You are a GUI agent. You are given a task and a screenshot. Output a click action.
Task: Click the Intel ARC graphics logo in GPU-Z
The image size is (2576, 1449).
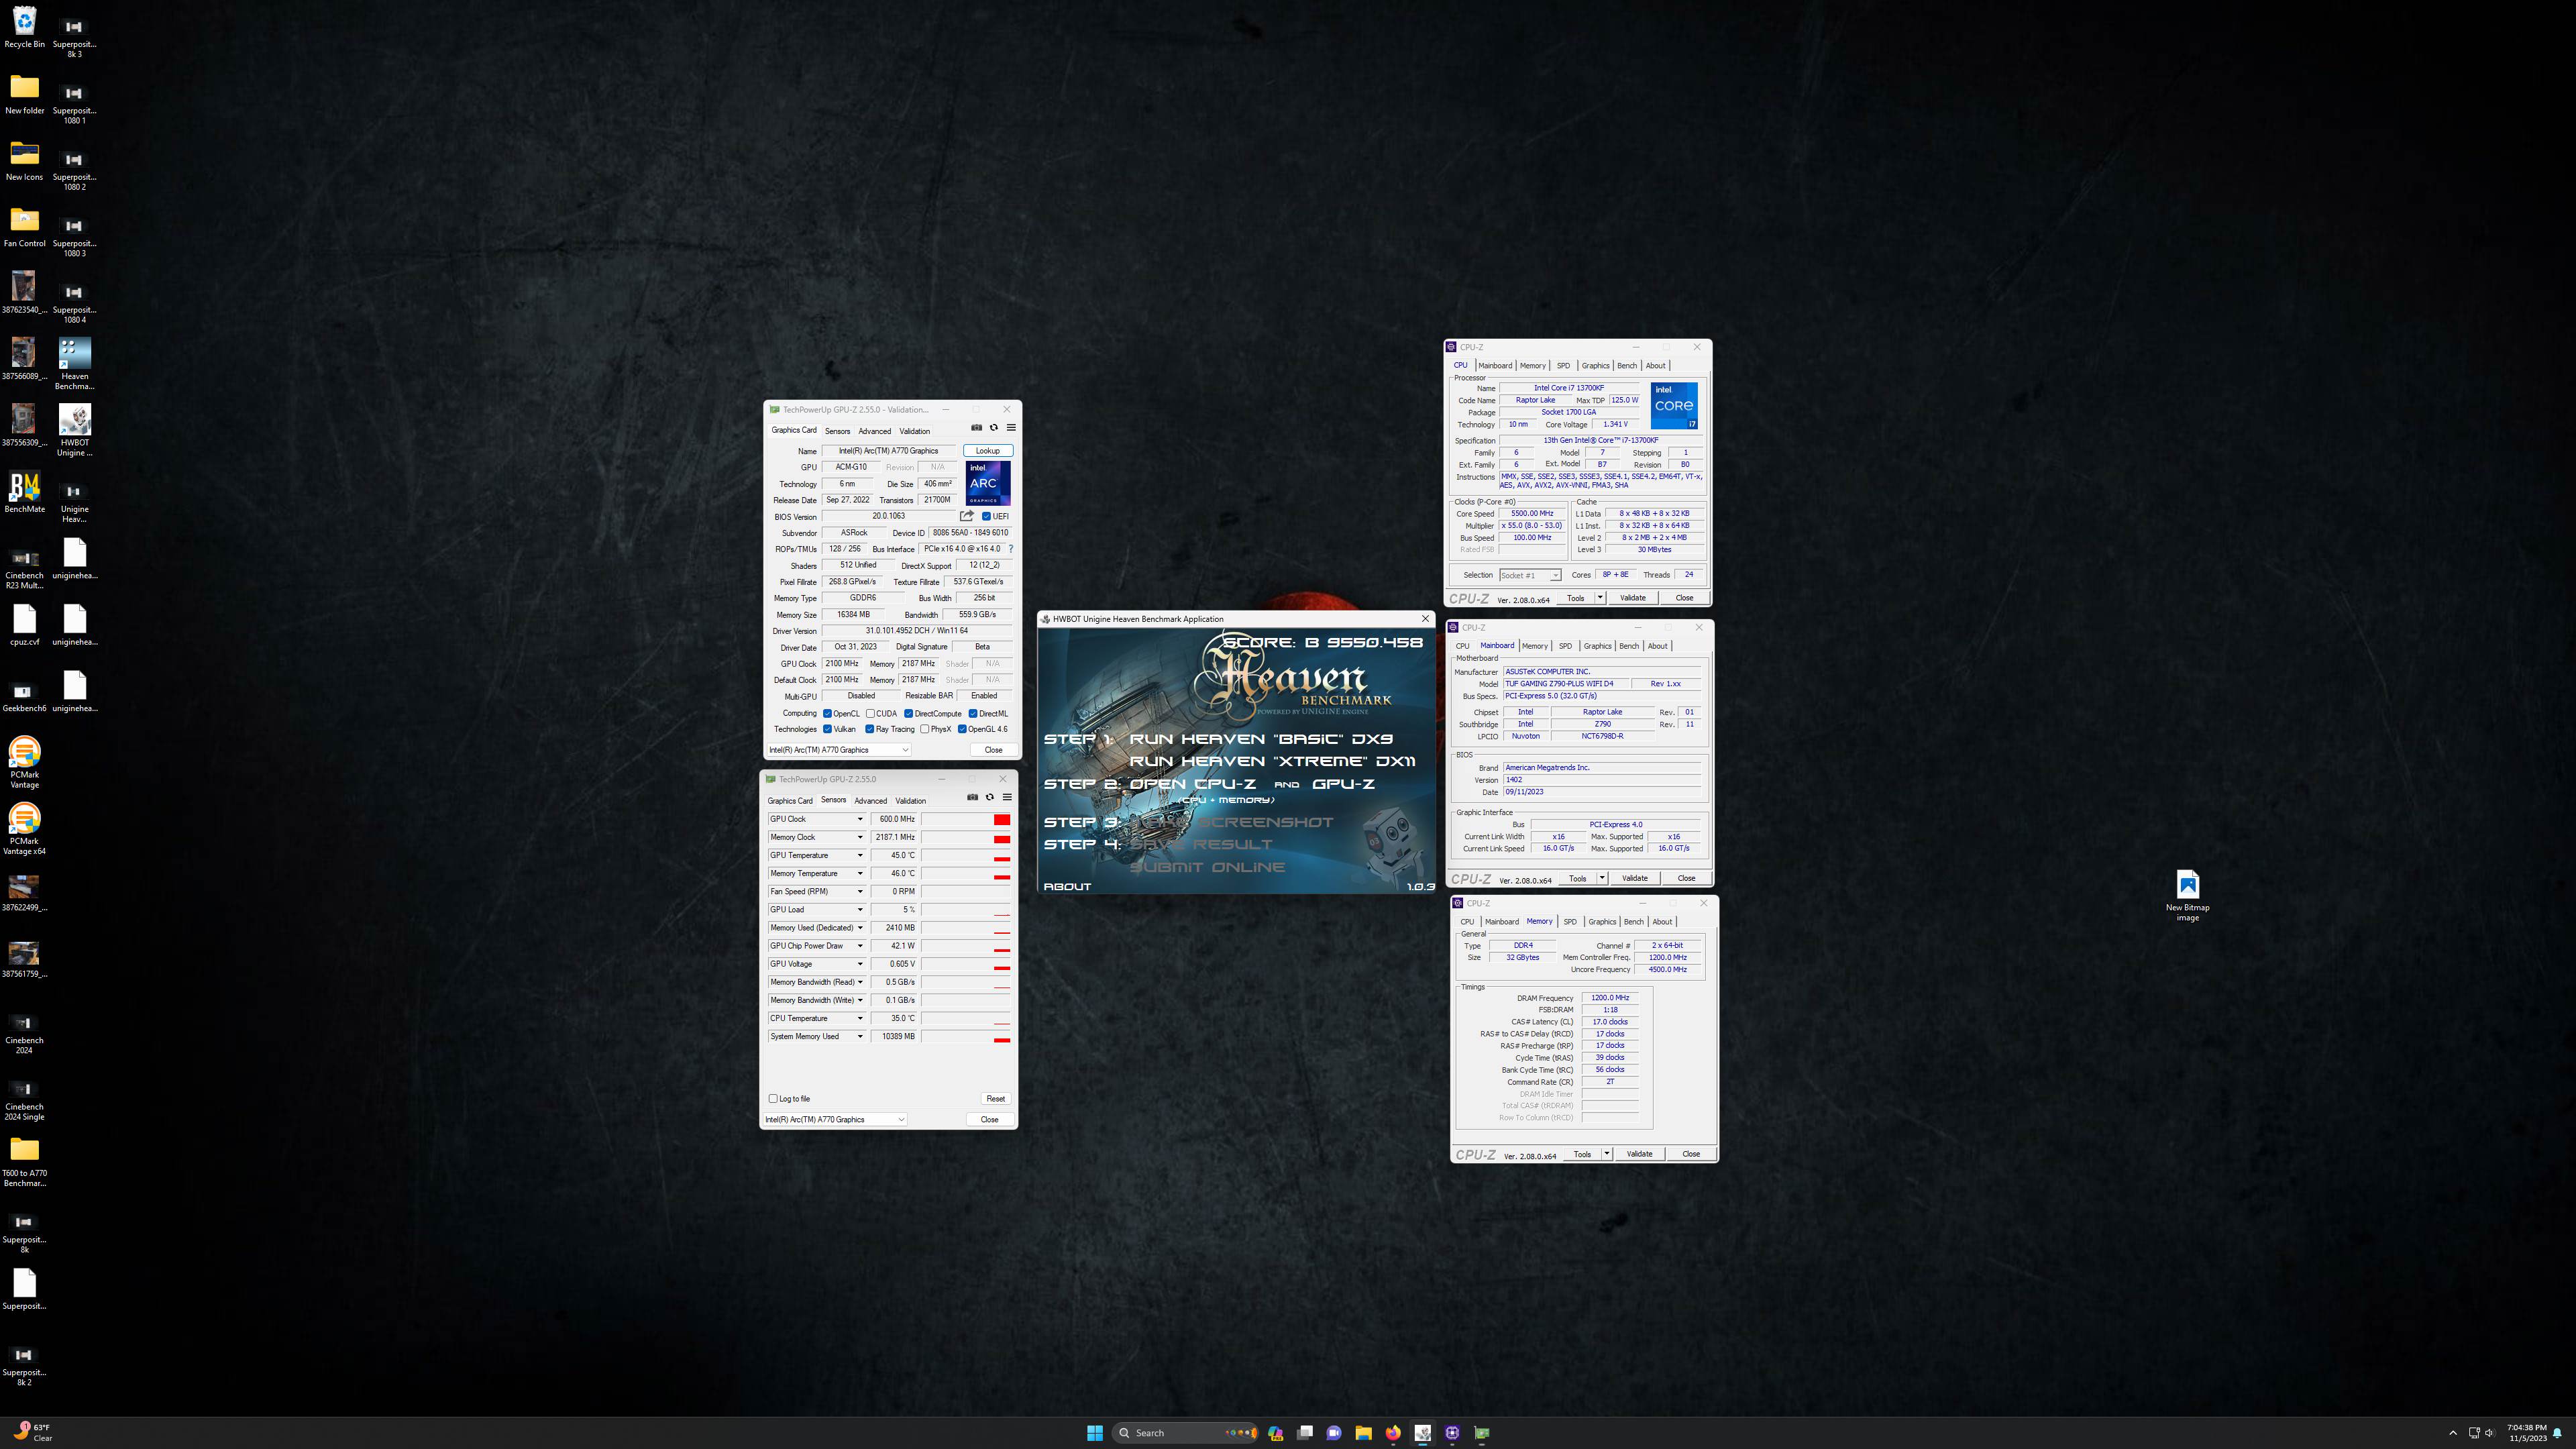[x=987, y=483]
